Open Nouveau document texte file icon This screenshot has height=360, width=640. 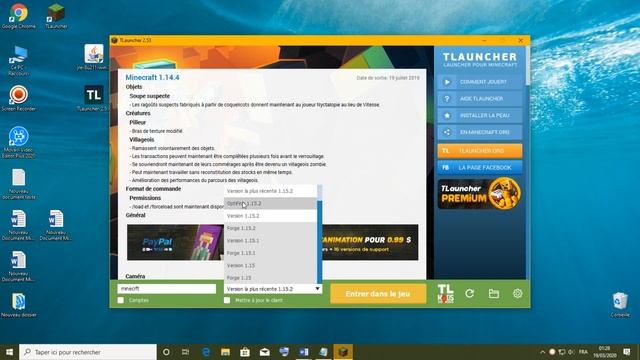18,184
